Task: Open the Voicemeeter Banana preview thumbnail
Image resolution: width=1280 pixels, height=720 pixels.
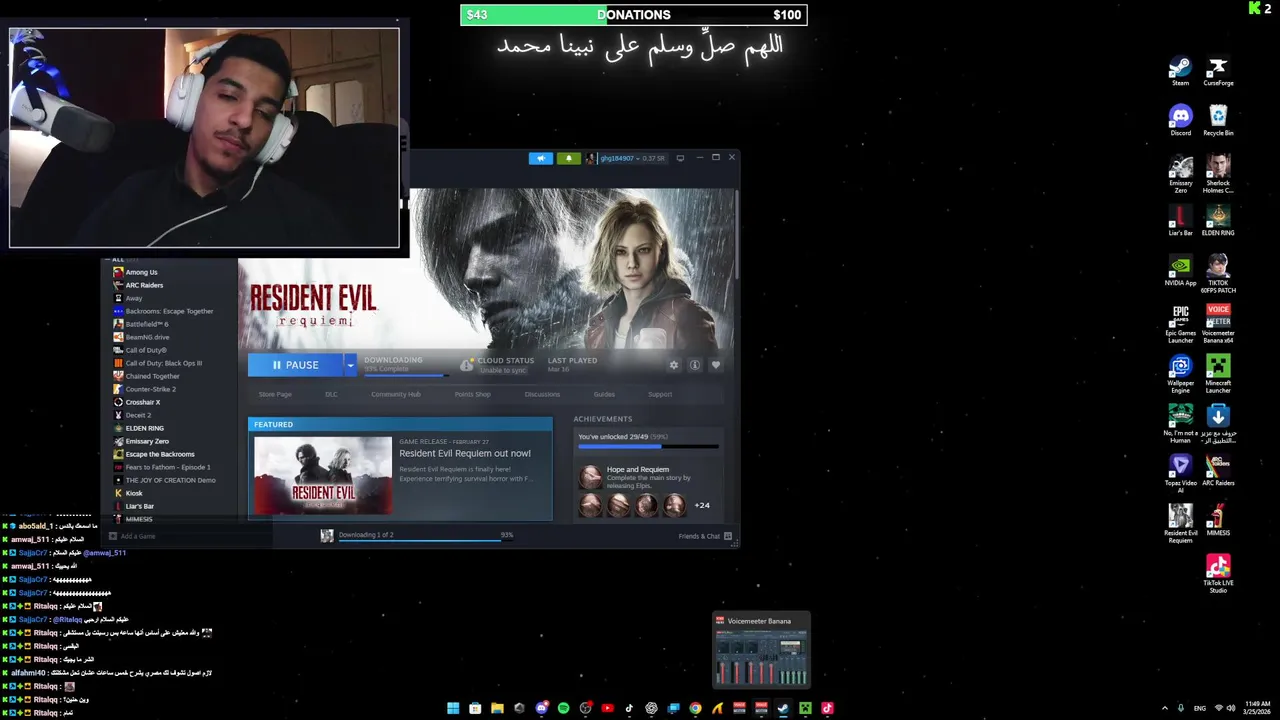Action: tap(761, 650)
